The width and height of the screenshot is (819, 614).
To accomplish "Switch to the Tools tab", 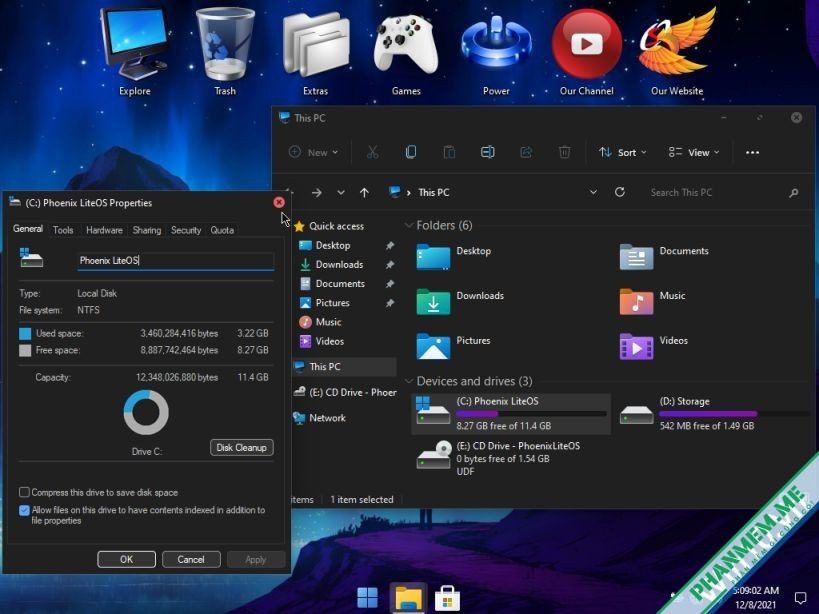I will pos(63,230).
